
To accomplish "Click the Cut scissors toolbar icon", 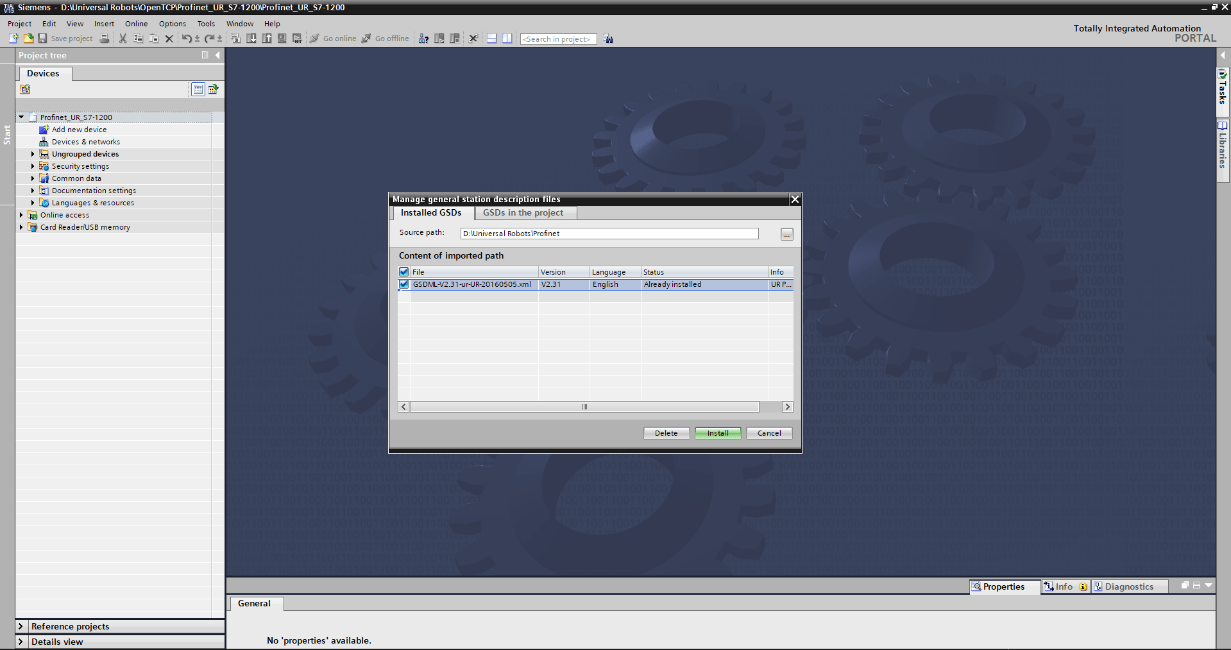I will pyautogui.click(x=122, y=39).
